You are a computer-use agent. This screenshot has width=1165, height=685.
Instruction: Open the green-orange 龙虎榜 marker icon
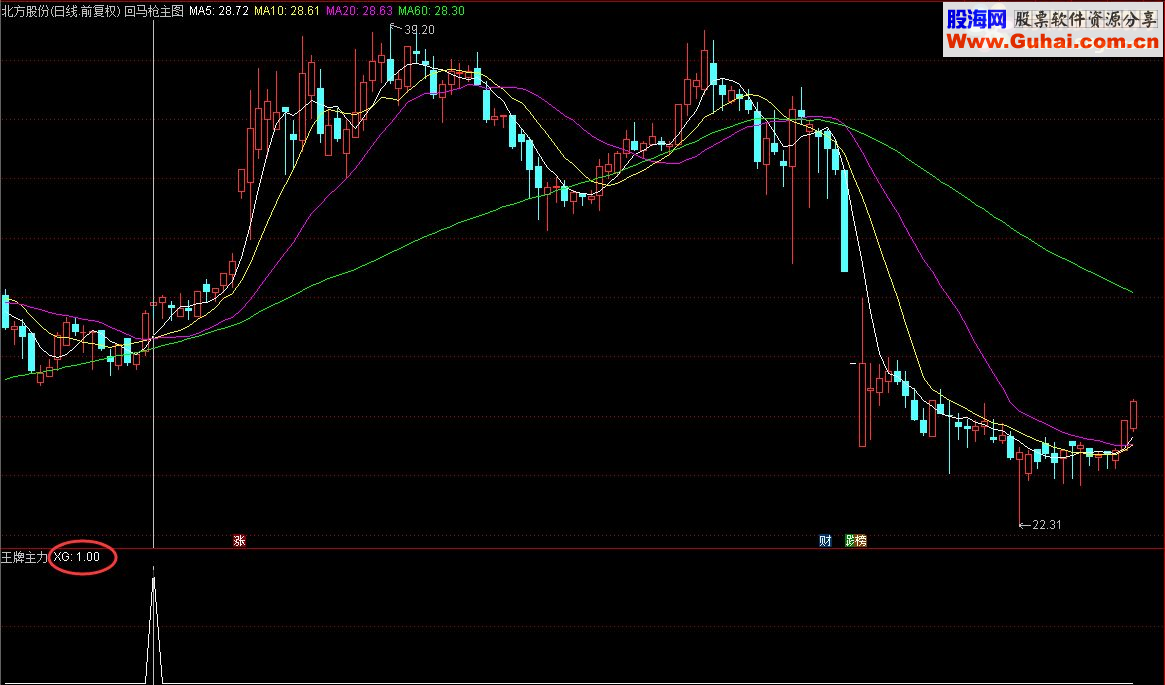point(856,541)
